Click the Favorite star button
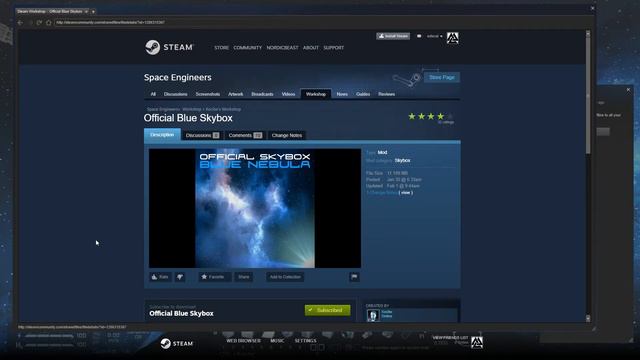640x360 pixels. [x=215, y=277]
